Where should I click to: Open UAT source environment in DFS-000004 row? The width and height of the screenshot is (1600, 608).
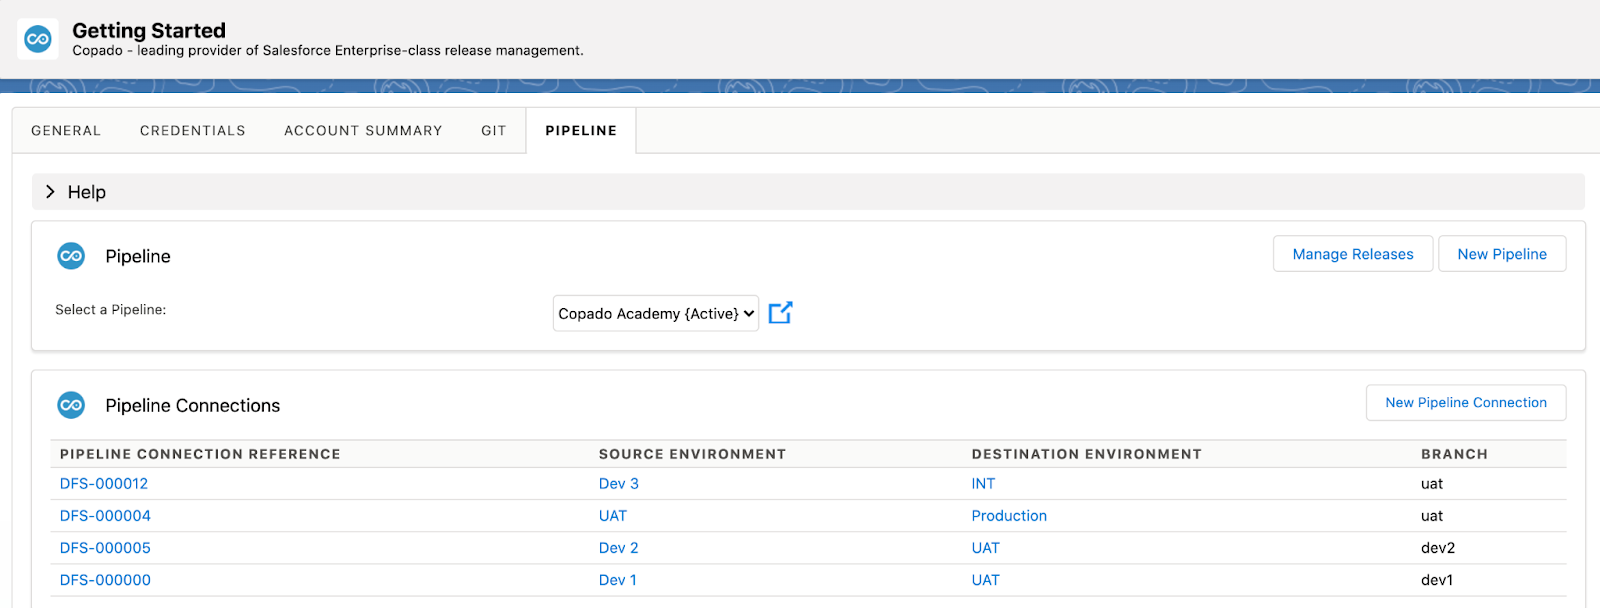pyautogui.click(x=613, y=516)
